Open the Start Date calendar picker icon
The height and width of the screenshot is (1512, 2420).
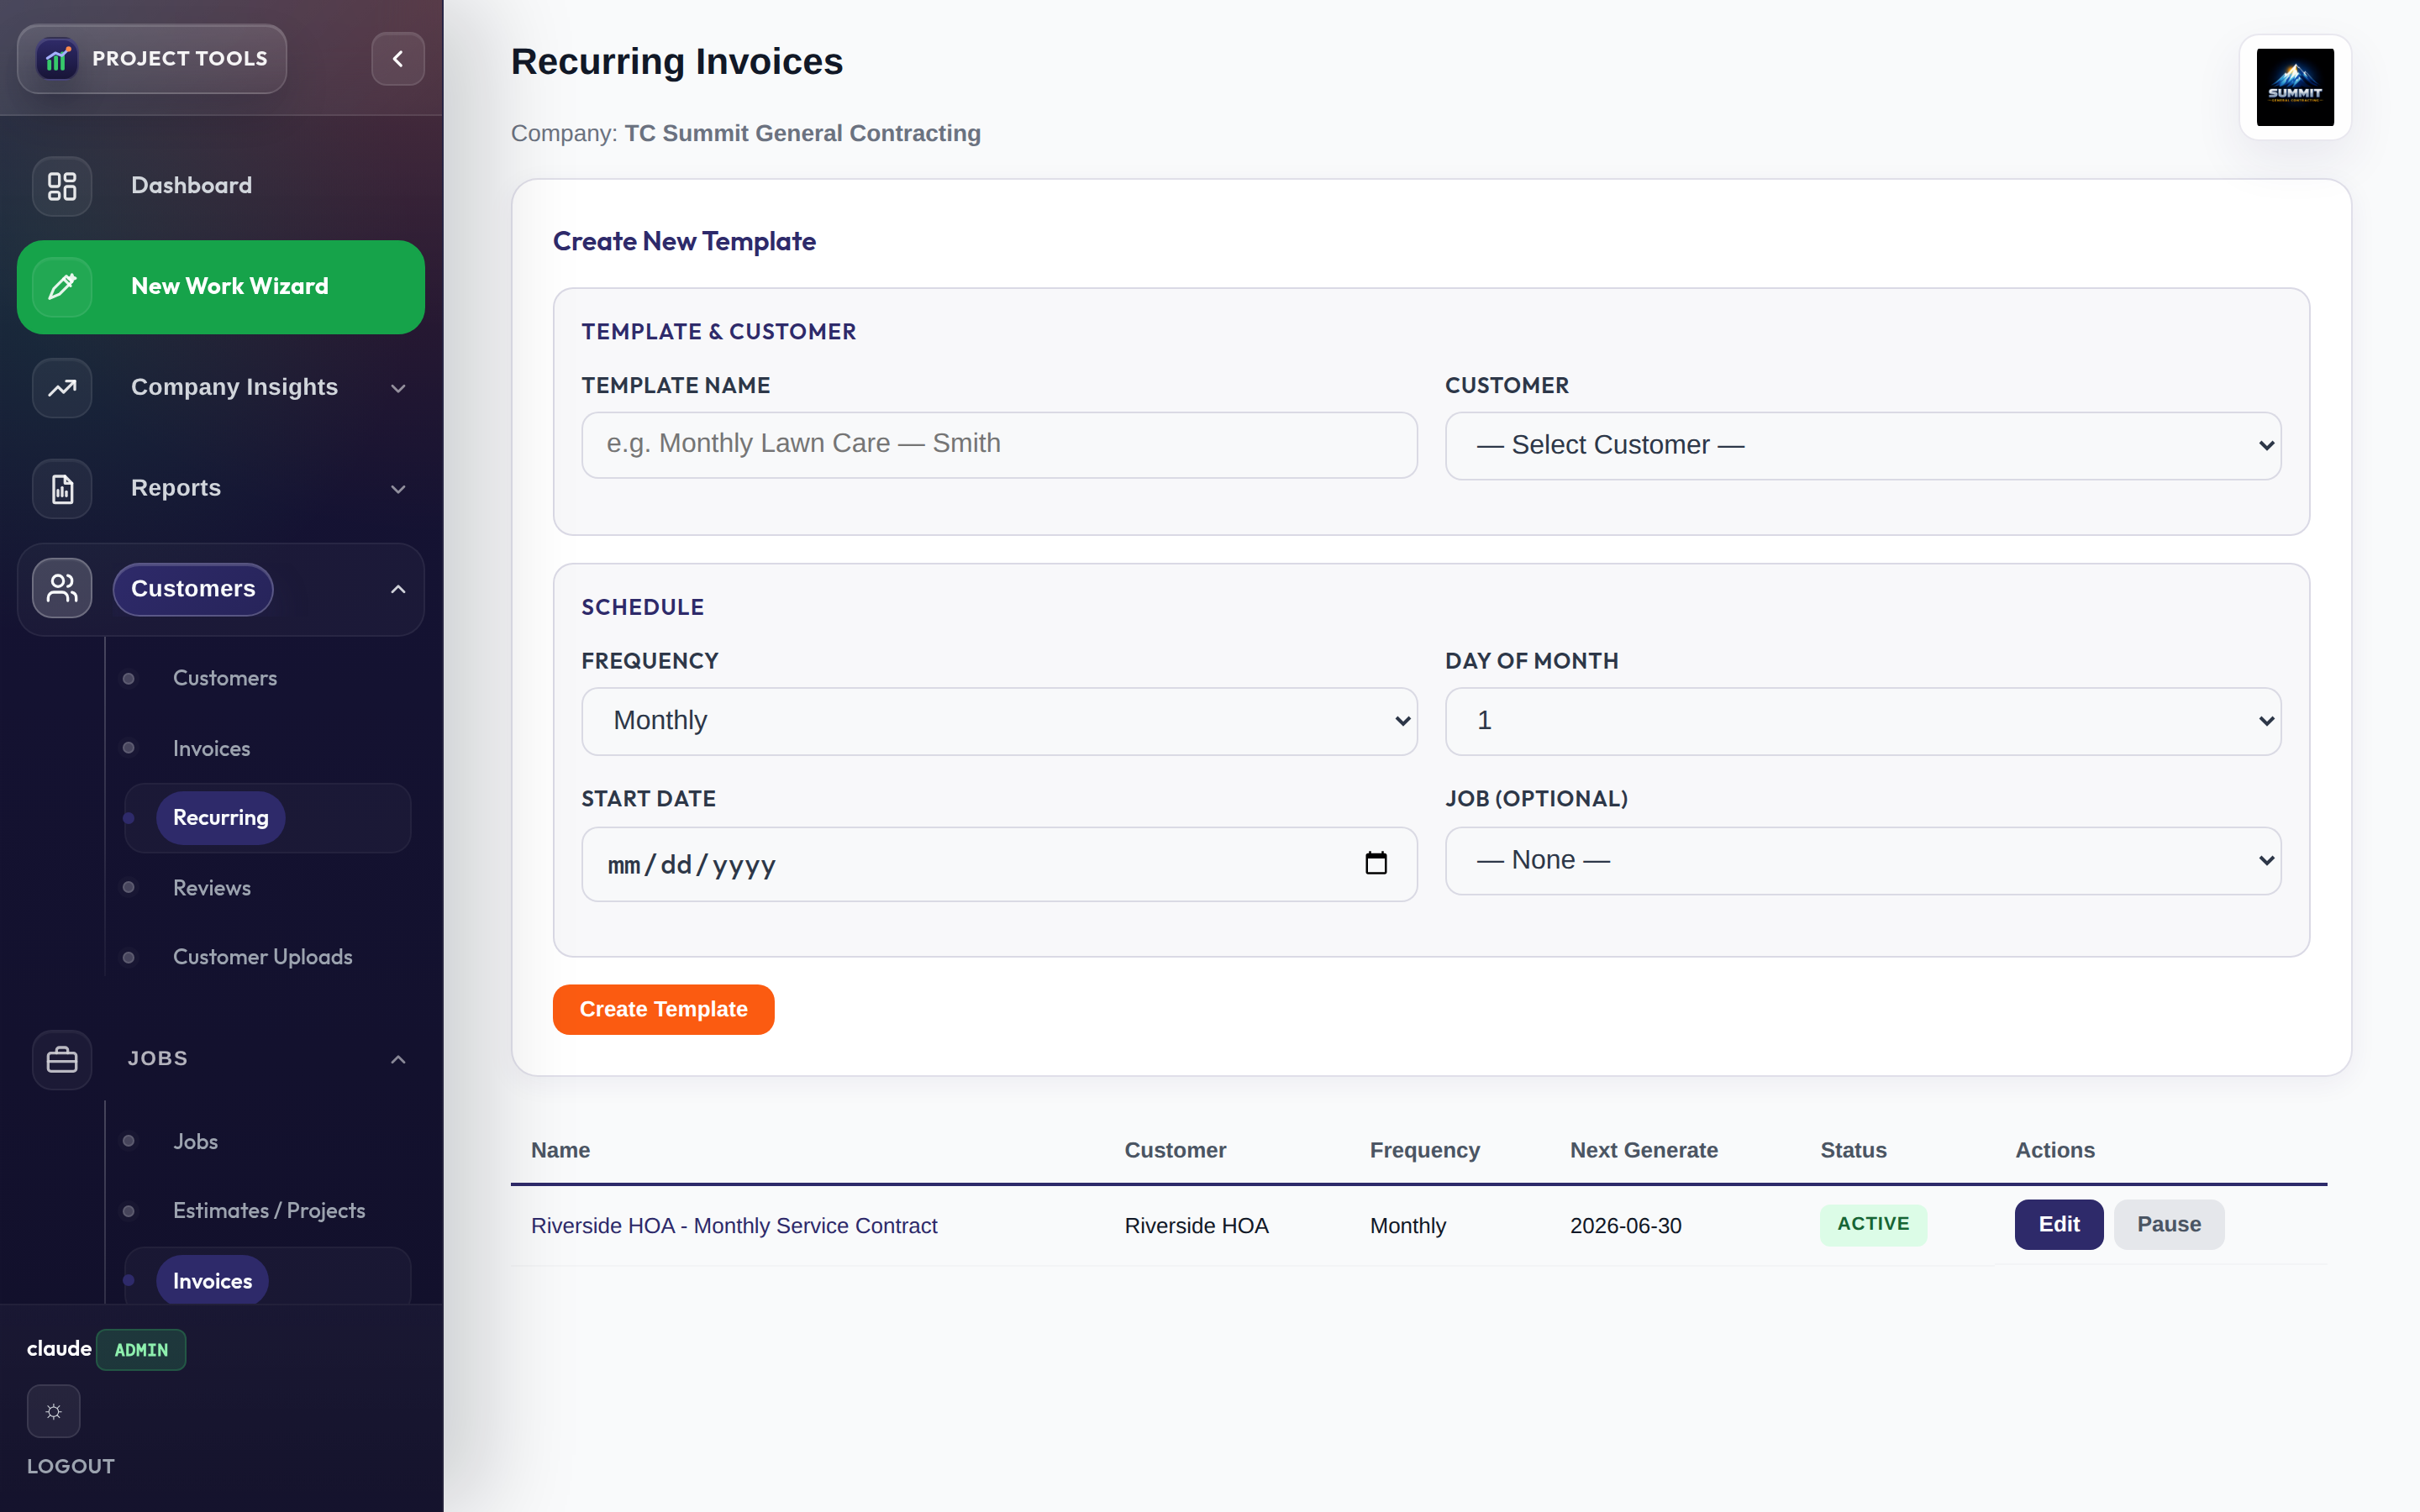(1376, 863)
